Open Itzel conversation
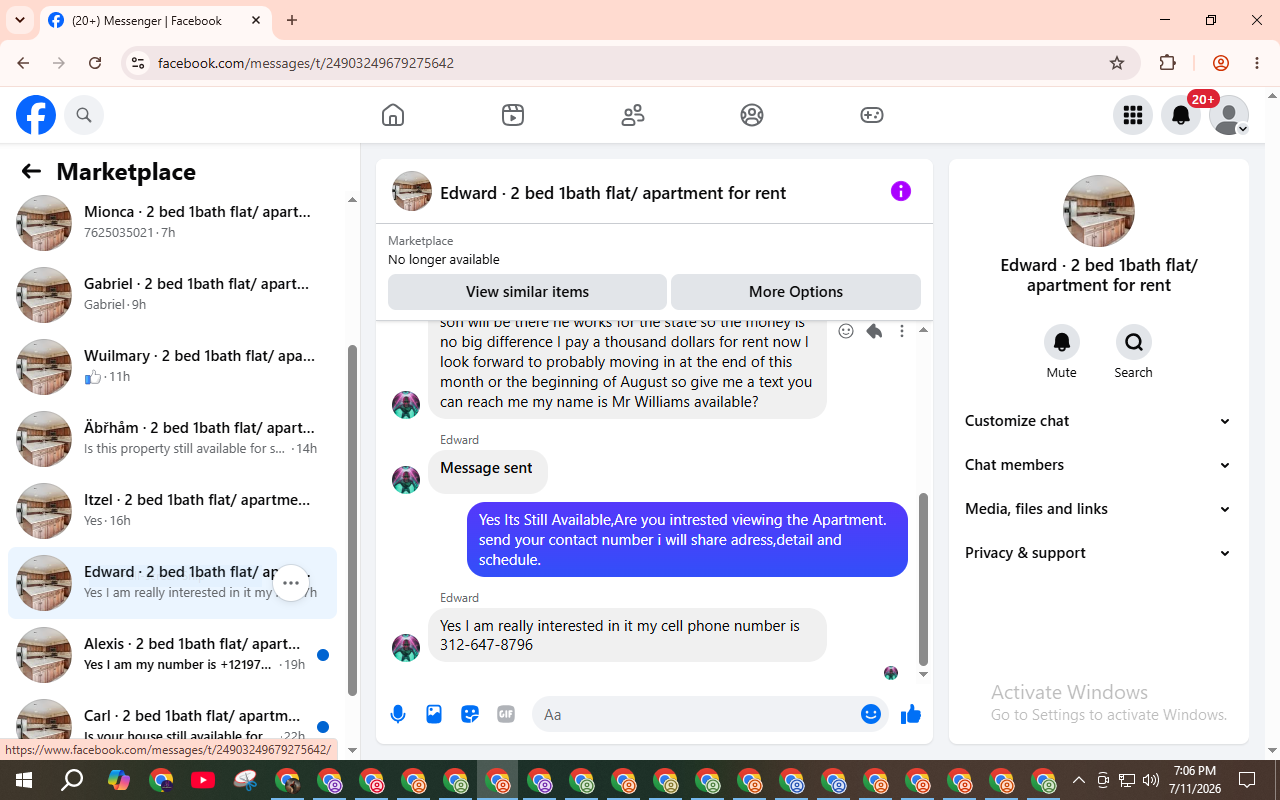The height and width of the screenshot is (800, 1280). tap(172, 511)
